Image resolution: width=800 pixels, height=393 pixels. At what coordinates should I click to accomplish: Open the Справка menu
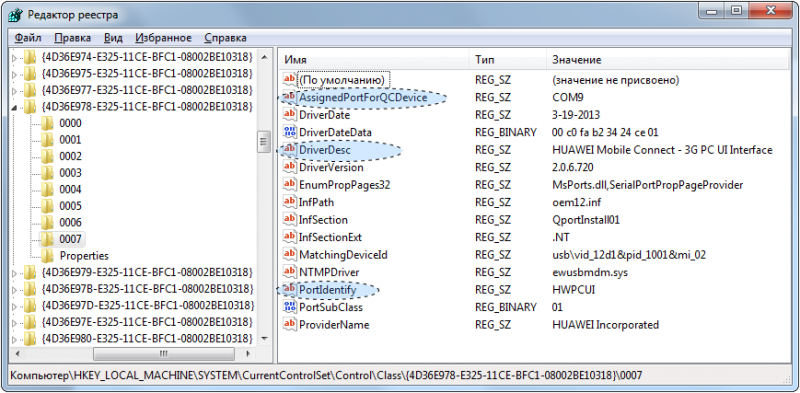[225, 38]
